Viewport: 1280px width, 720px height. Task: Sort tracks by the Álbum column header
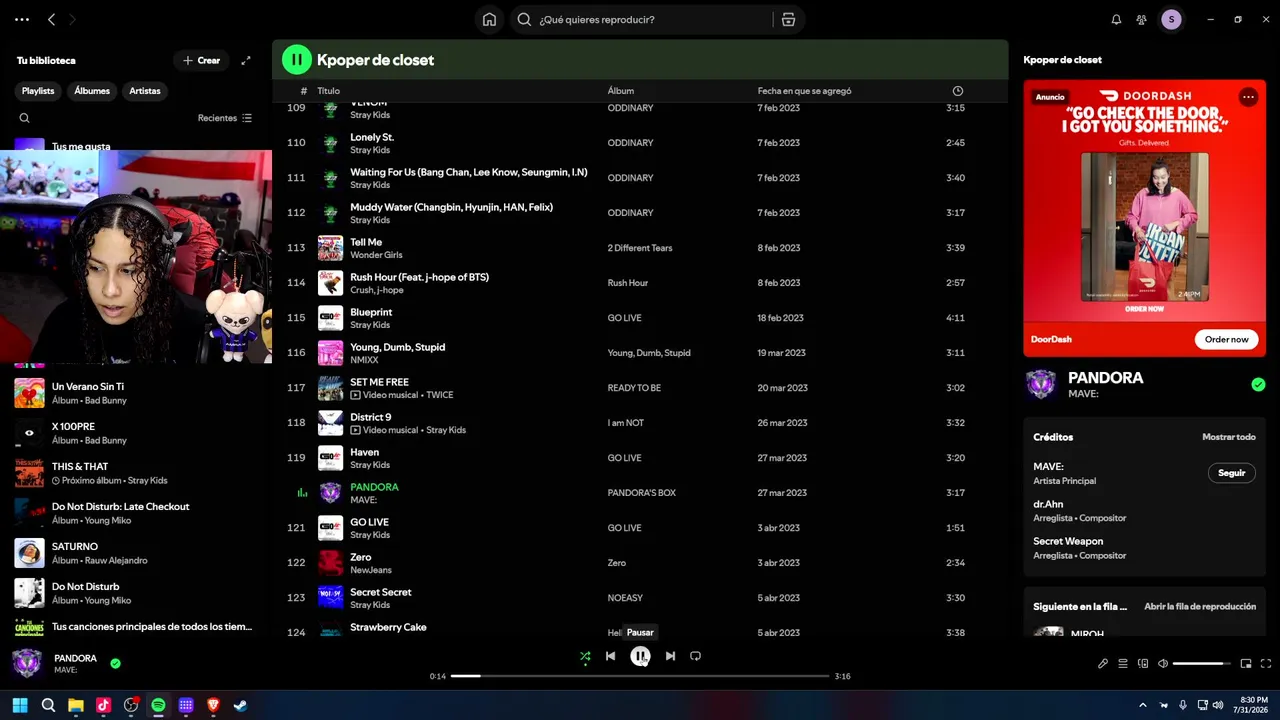(621, 91)
